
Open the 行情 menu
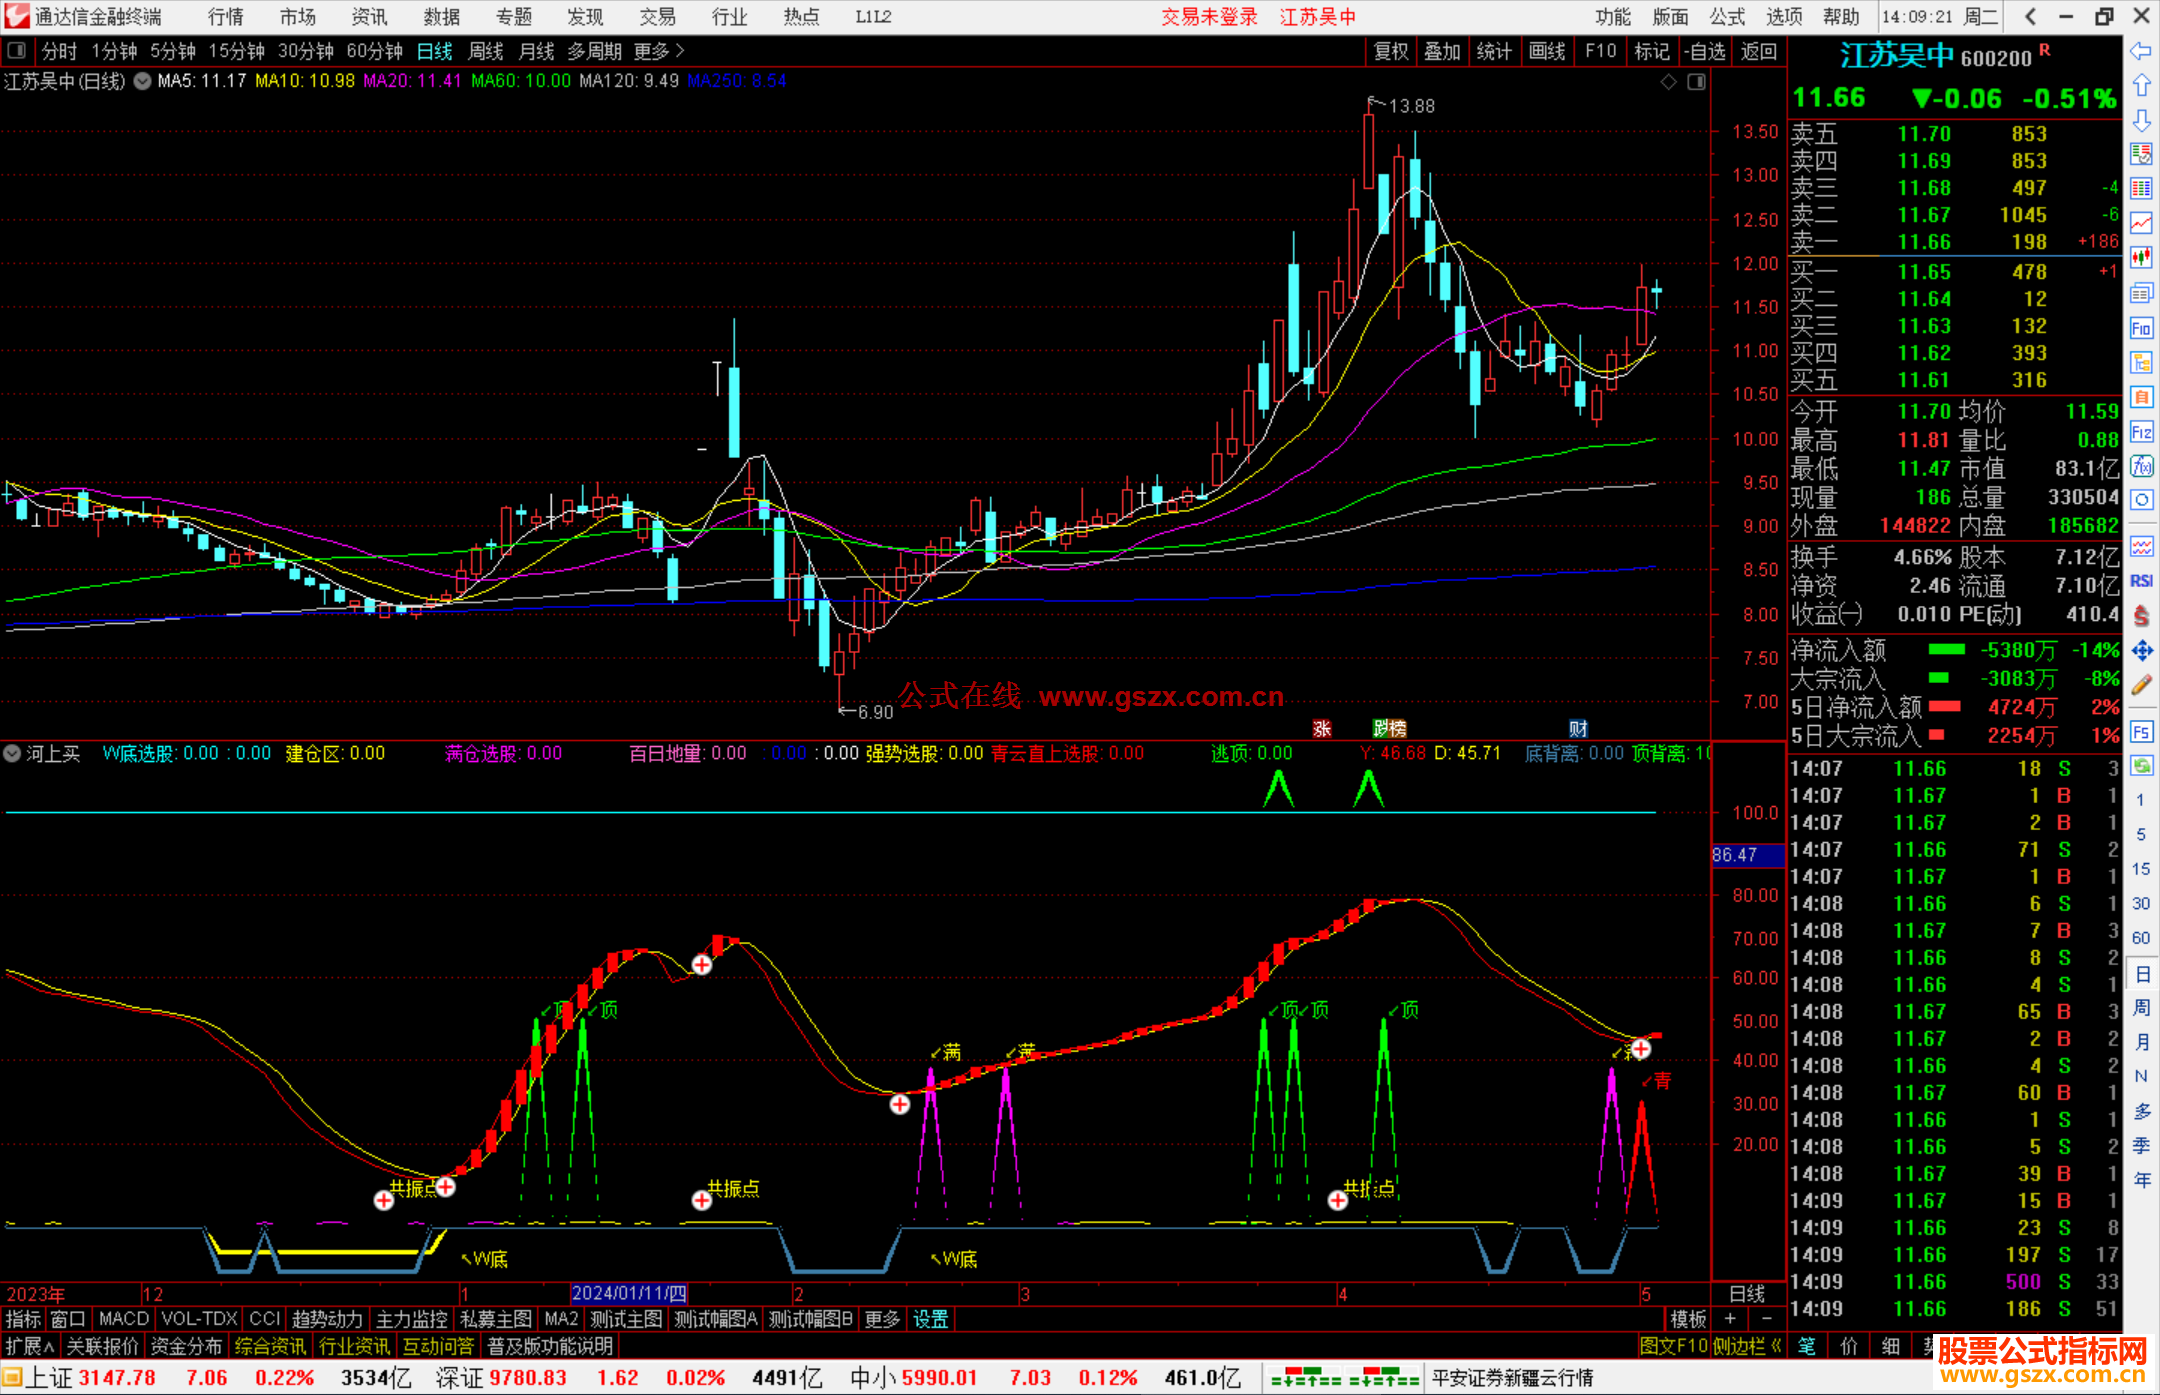tap(225, 17)
